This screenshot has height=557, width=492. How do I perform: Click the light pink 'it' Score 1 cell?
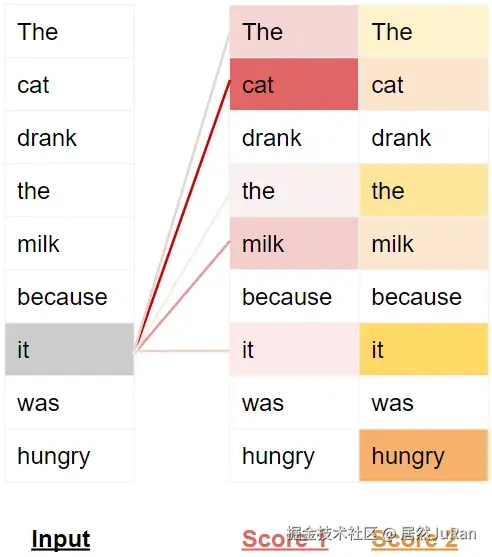click(294, 349)
